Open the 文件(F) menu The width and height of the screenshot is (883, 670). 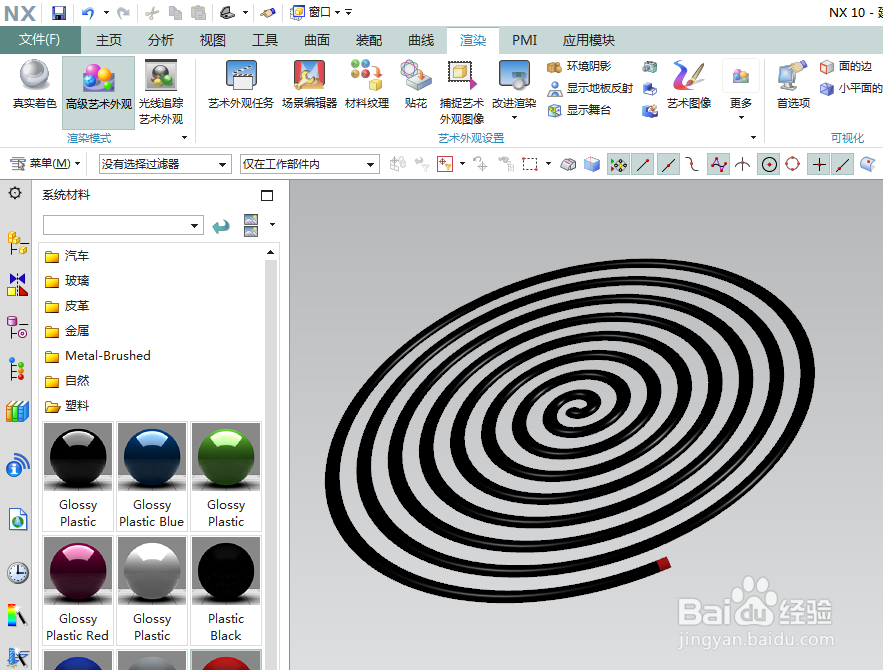pos(39,39)
